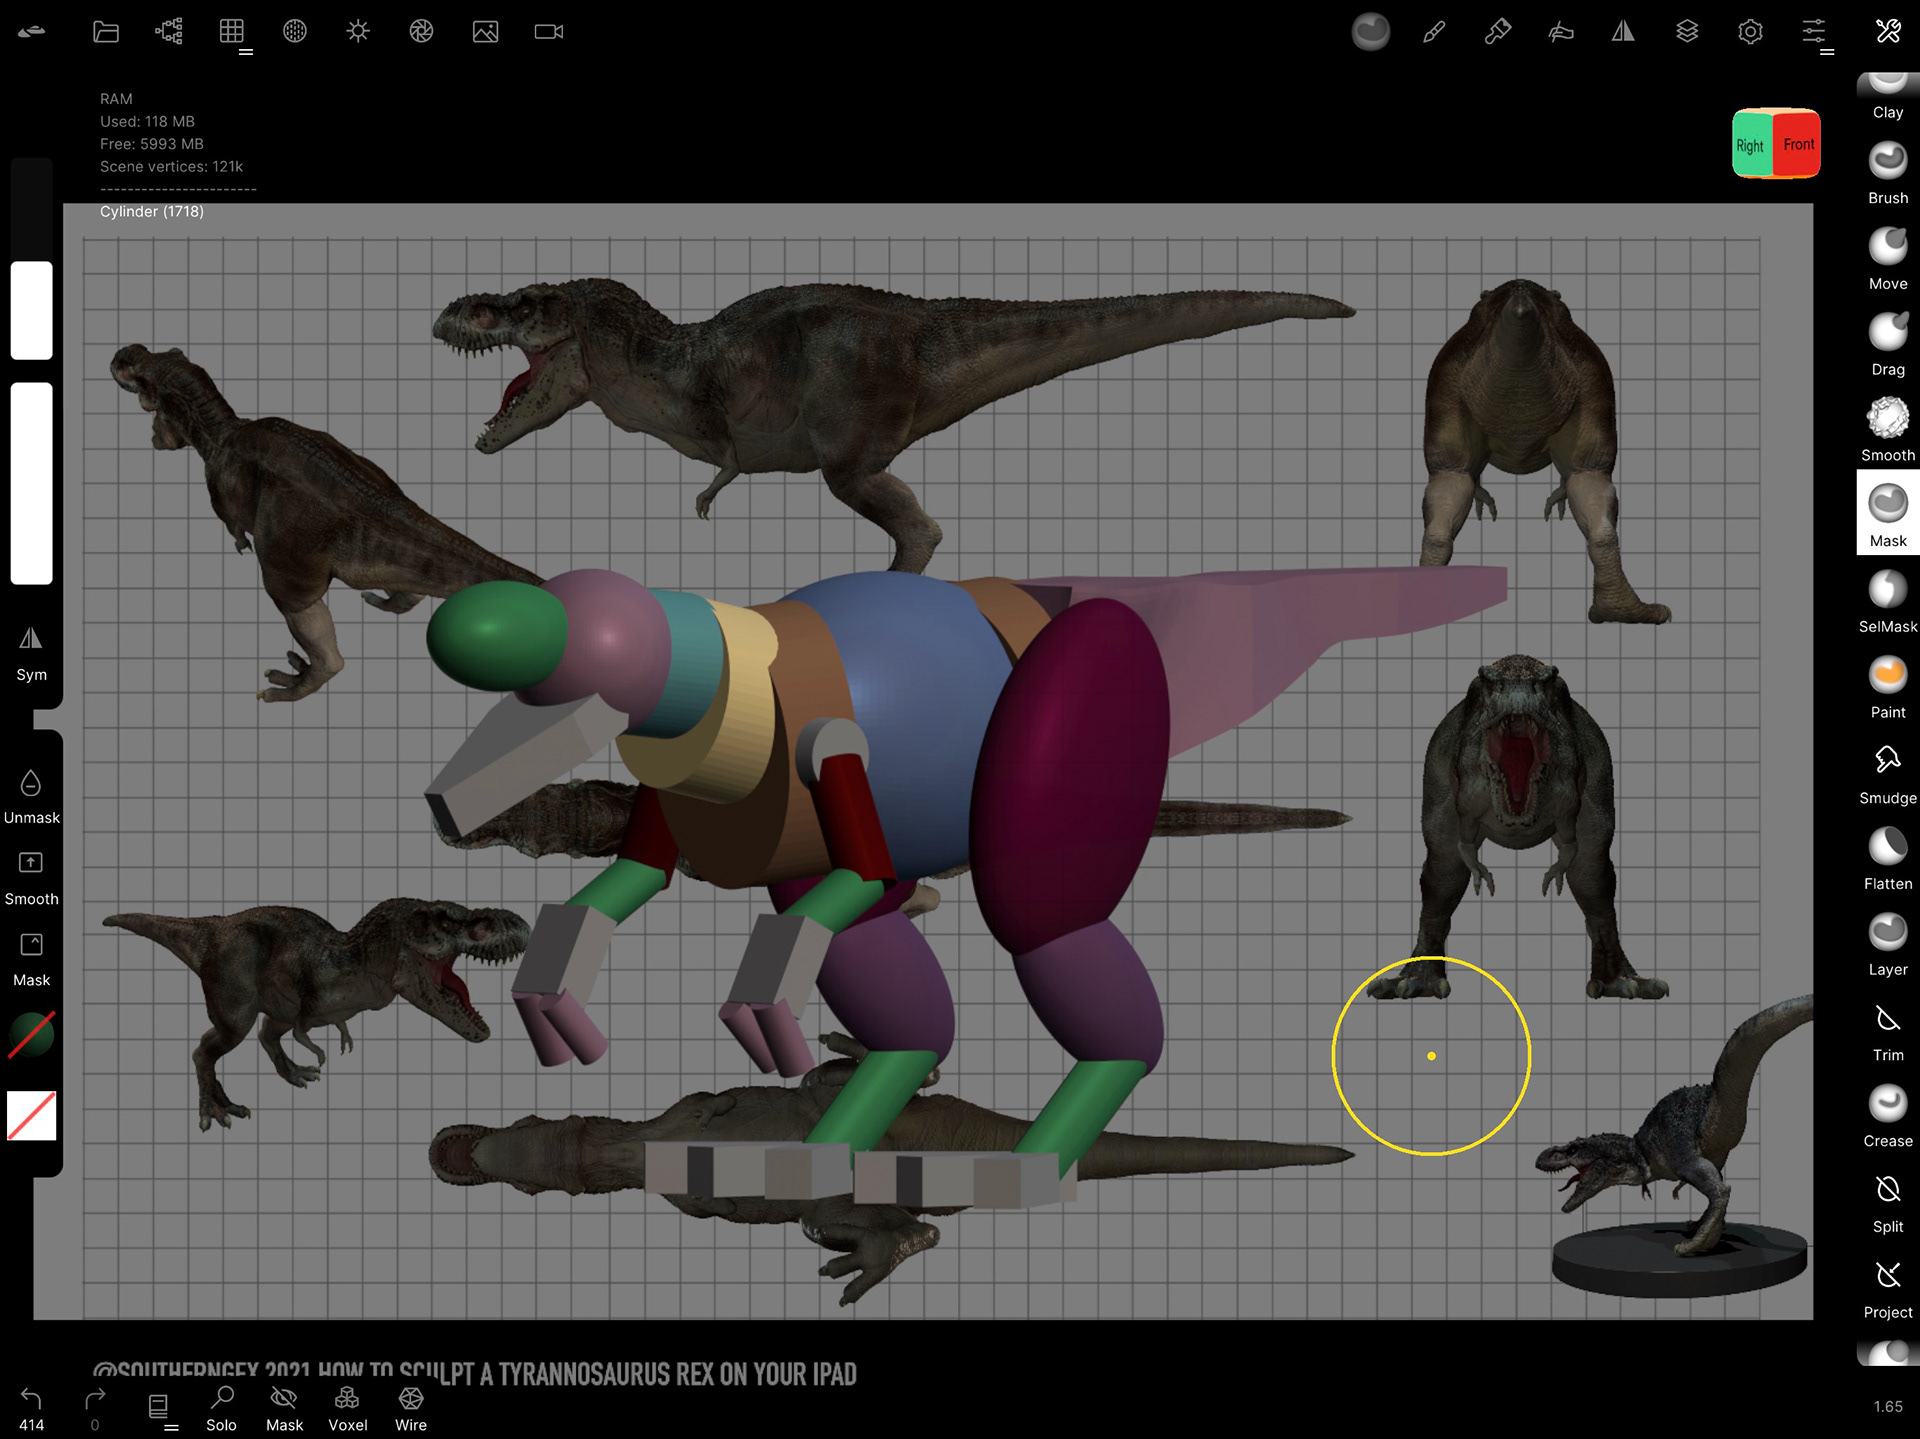Open the Layers stack menu
The image size is (1920, 1439).
coord(1687,32)
